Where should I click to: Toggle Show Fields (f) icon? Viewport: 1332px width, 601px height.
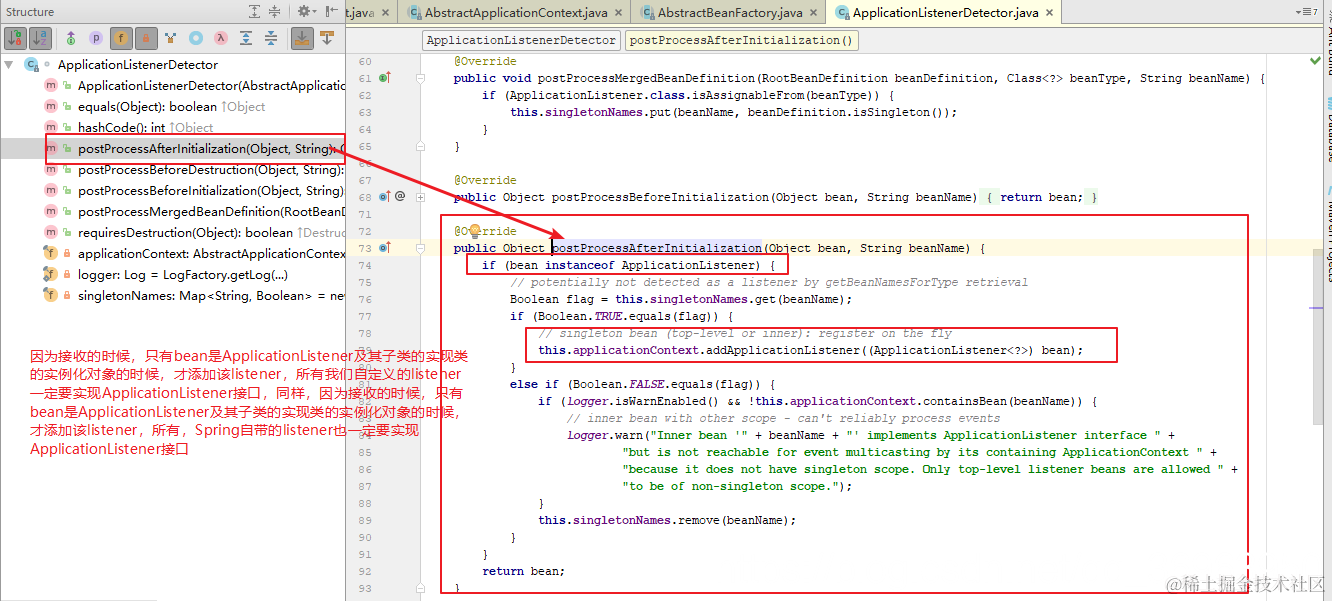click(x=121, y=38)
